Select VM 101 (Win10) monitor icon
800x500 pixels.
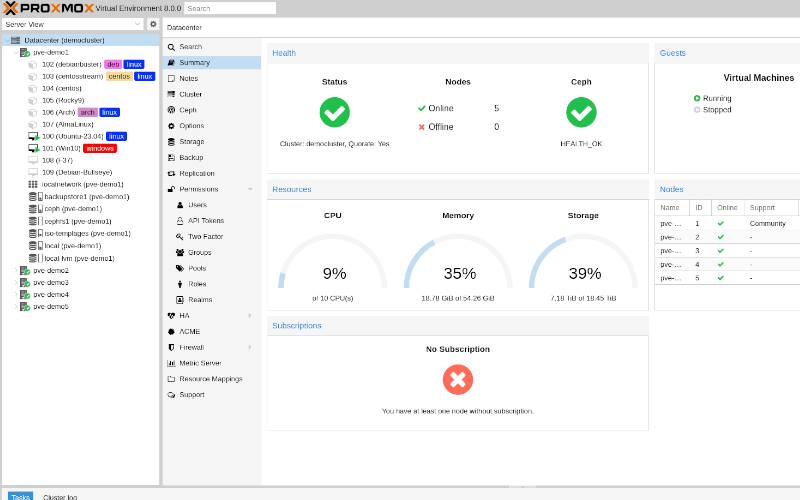click(33, 148)
